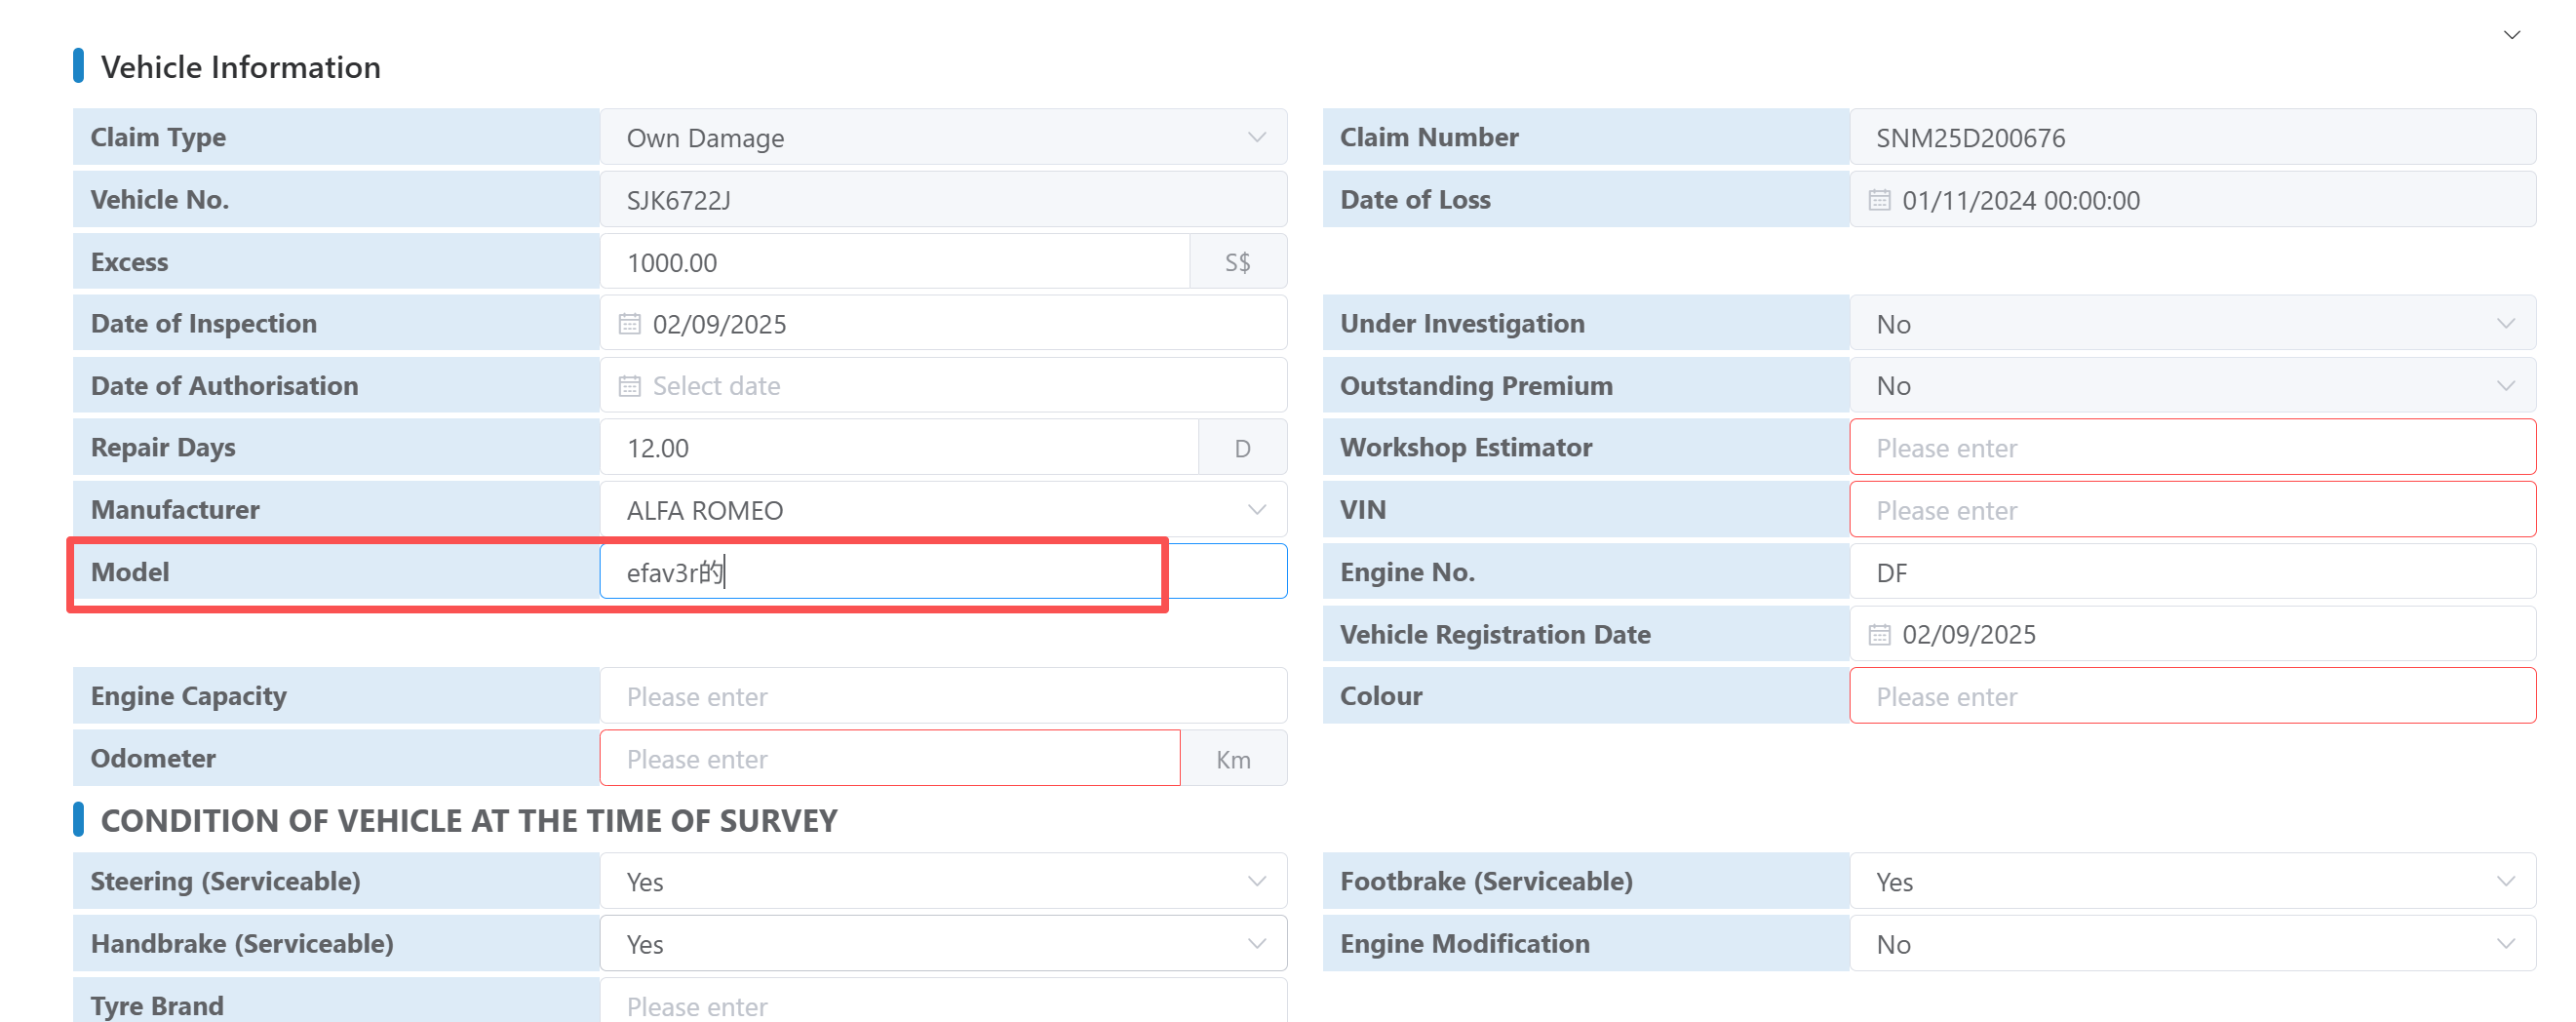Collapse the Vehicle Information section chevron

pyautogui.click(x=2511, y=35)
